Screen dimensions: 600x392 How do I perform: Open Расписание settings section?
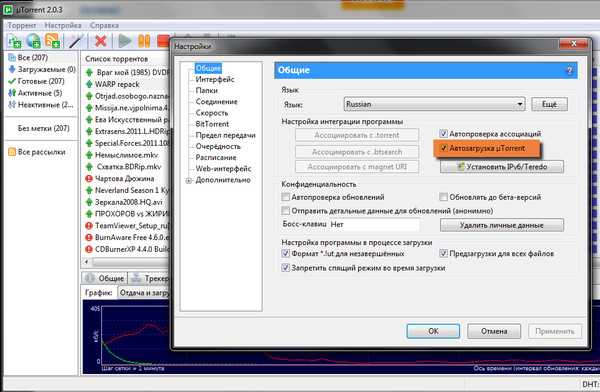(x=216, y=157)
